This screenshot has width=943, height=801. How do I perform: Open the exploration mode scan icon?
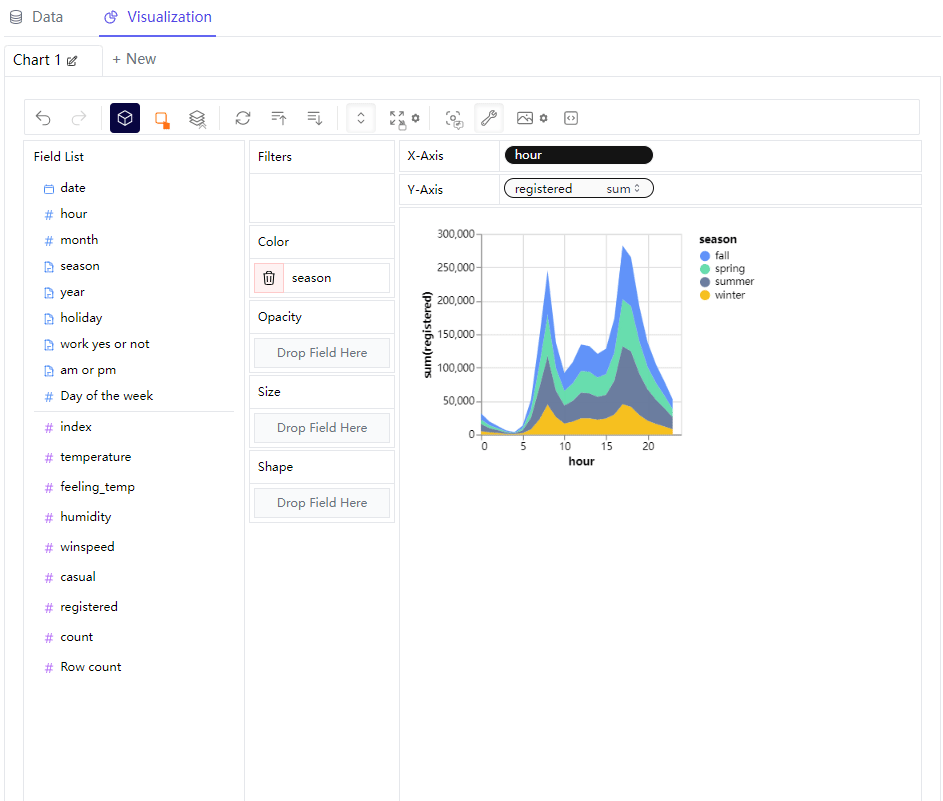(454, 119)
